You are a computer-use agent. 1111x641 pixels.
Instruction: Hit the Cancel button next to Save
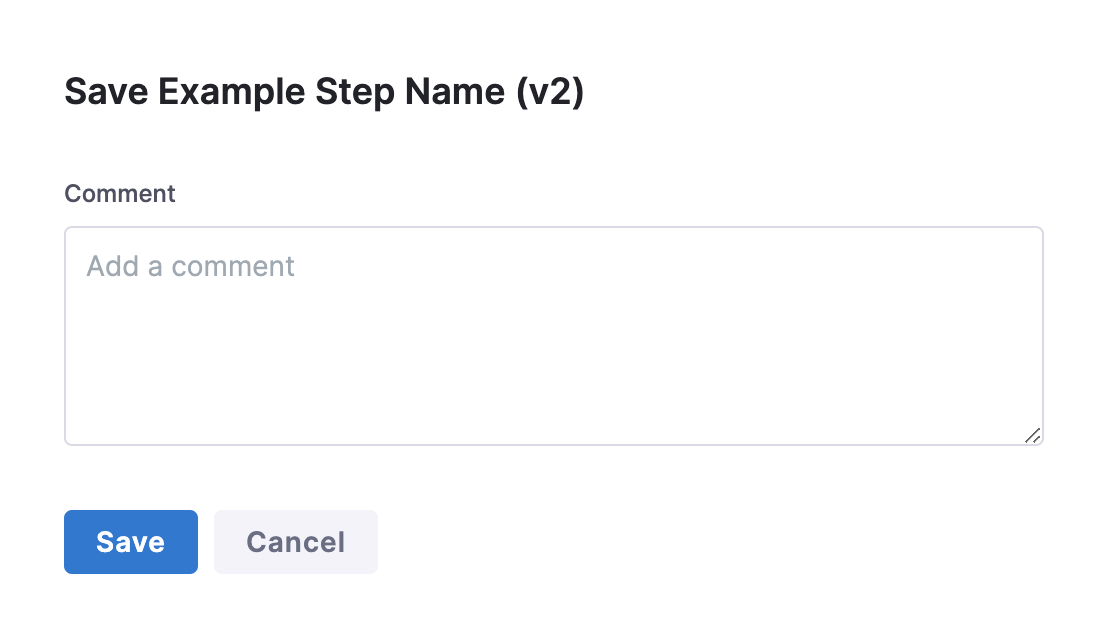click(x=296, y=542)
